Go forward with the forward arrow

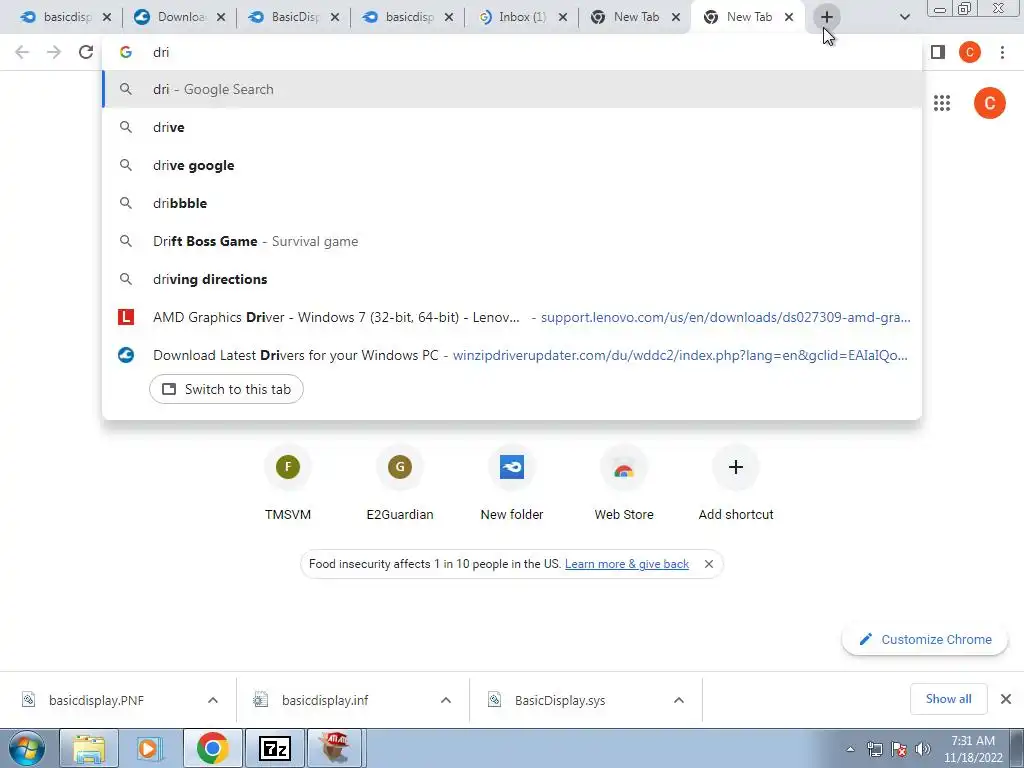(x=54, y=52)
